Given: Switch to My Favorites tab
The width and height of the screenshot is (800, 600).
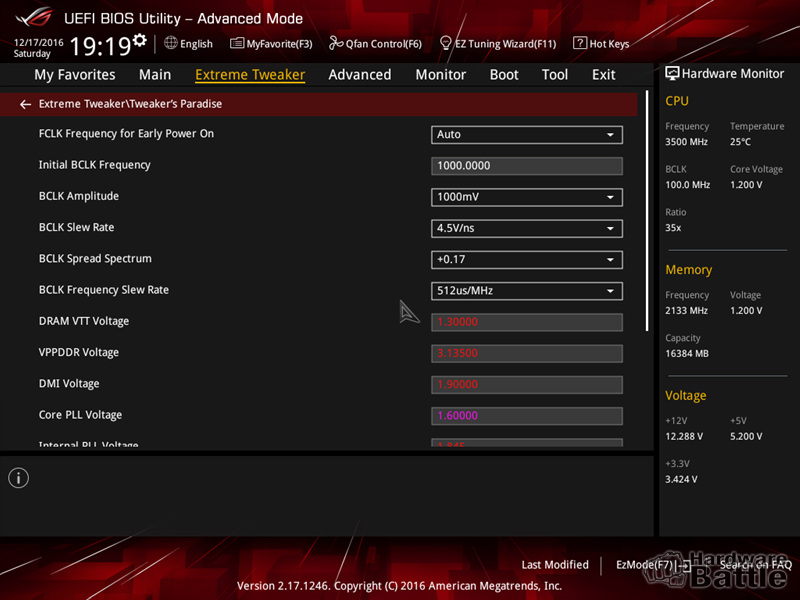Looking at the screenshot, I should [x=75, y=75].
